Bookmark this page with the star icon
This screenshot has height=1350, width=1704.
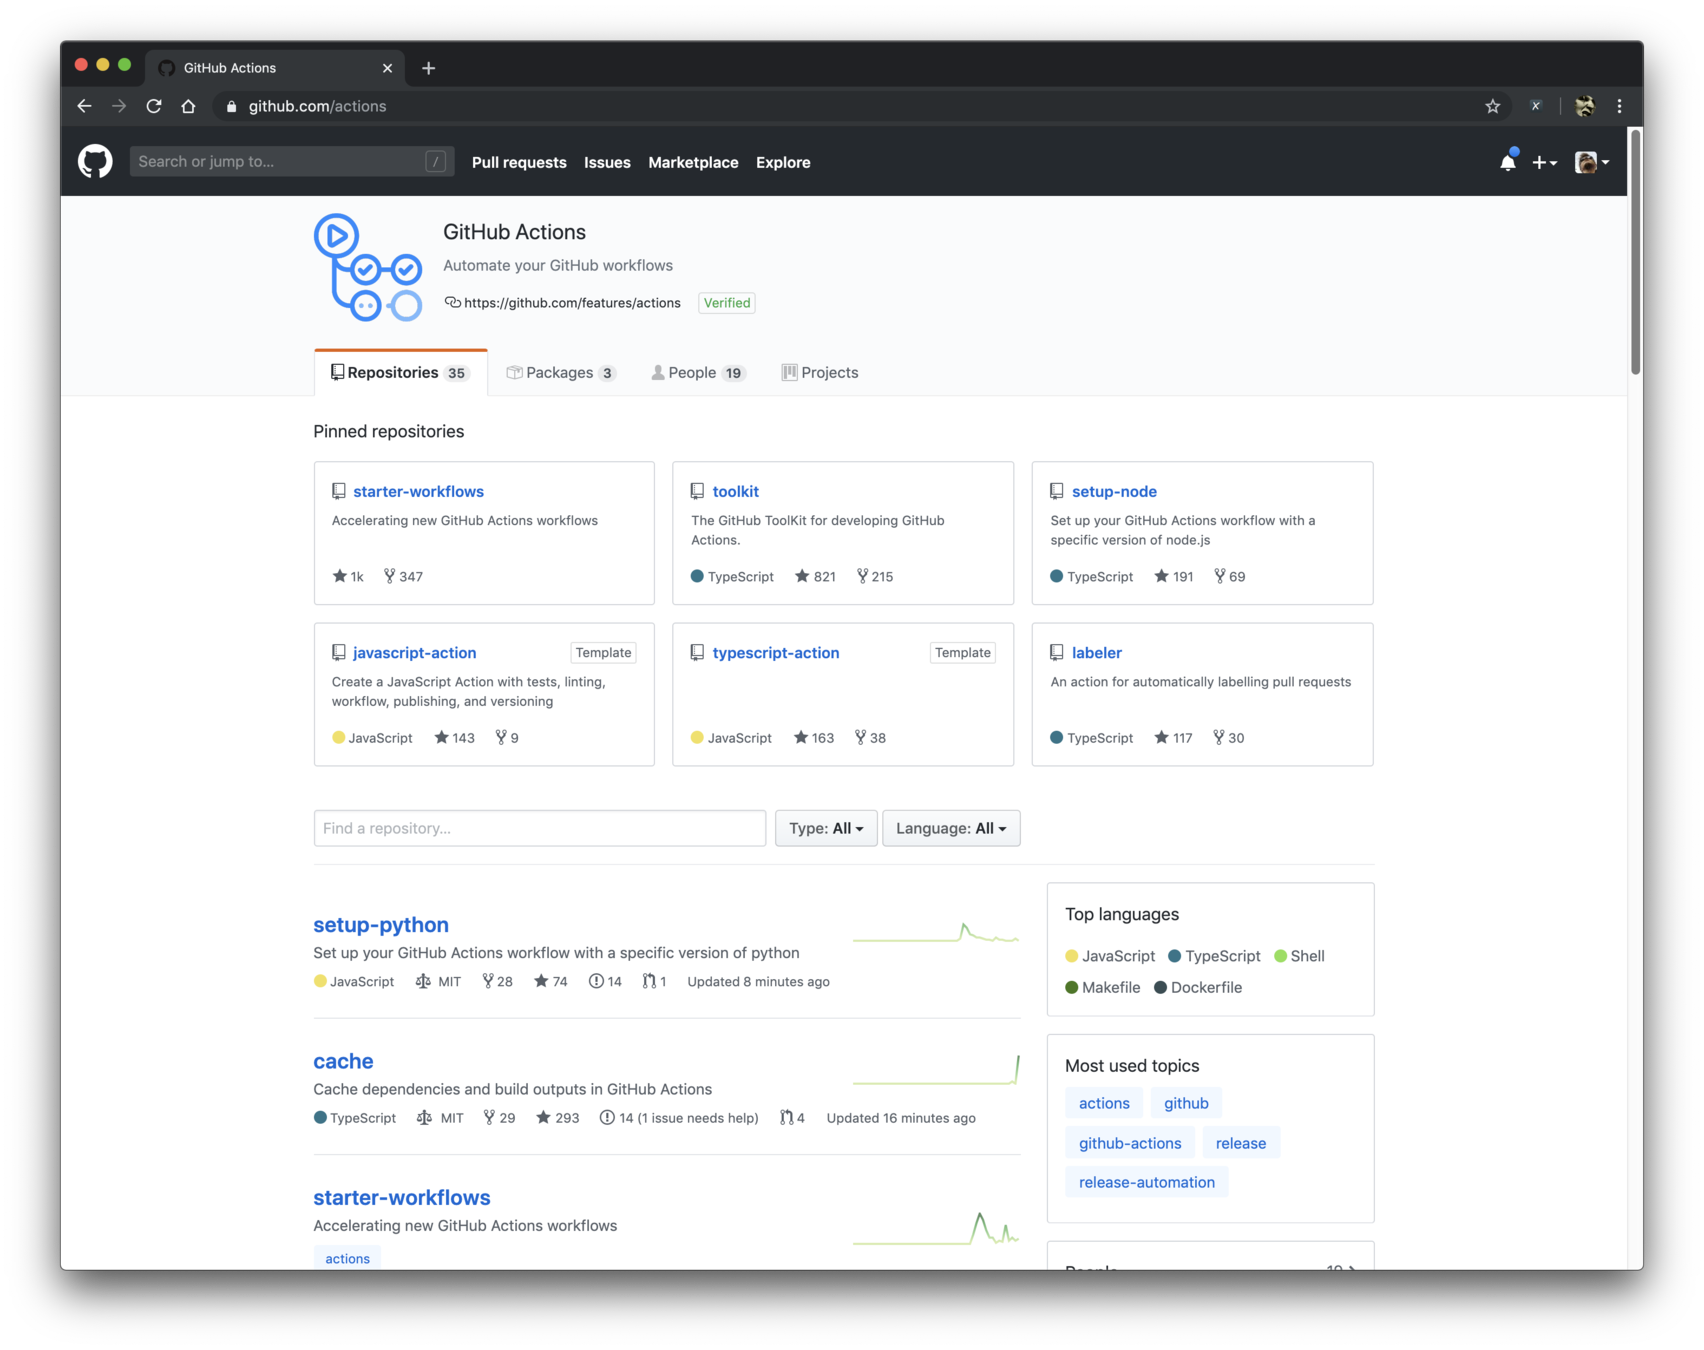pyautogui.click(x=1492, y=106)
